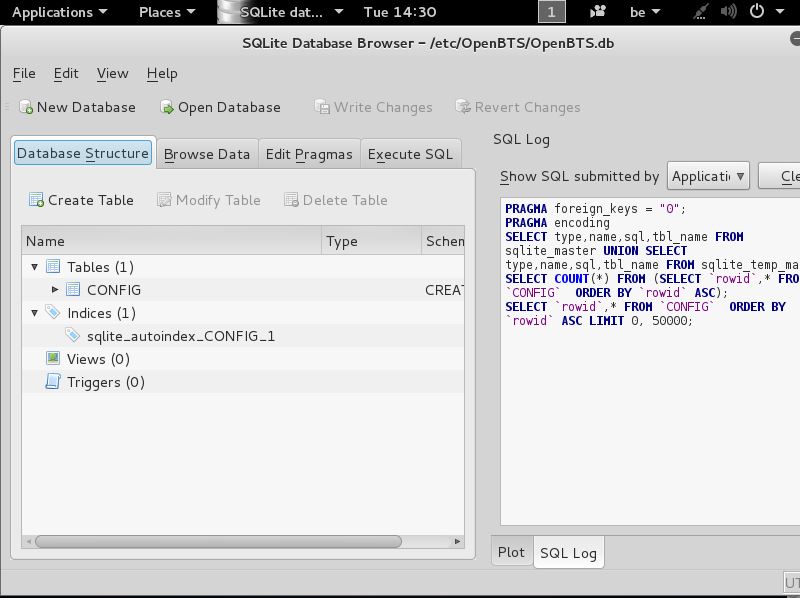Switch to the Browse Data tab
The image size is (800, 598).
click(207, 154)
